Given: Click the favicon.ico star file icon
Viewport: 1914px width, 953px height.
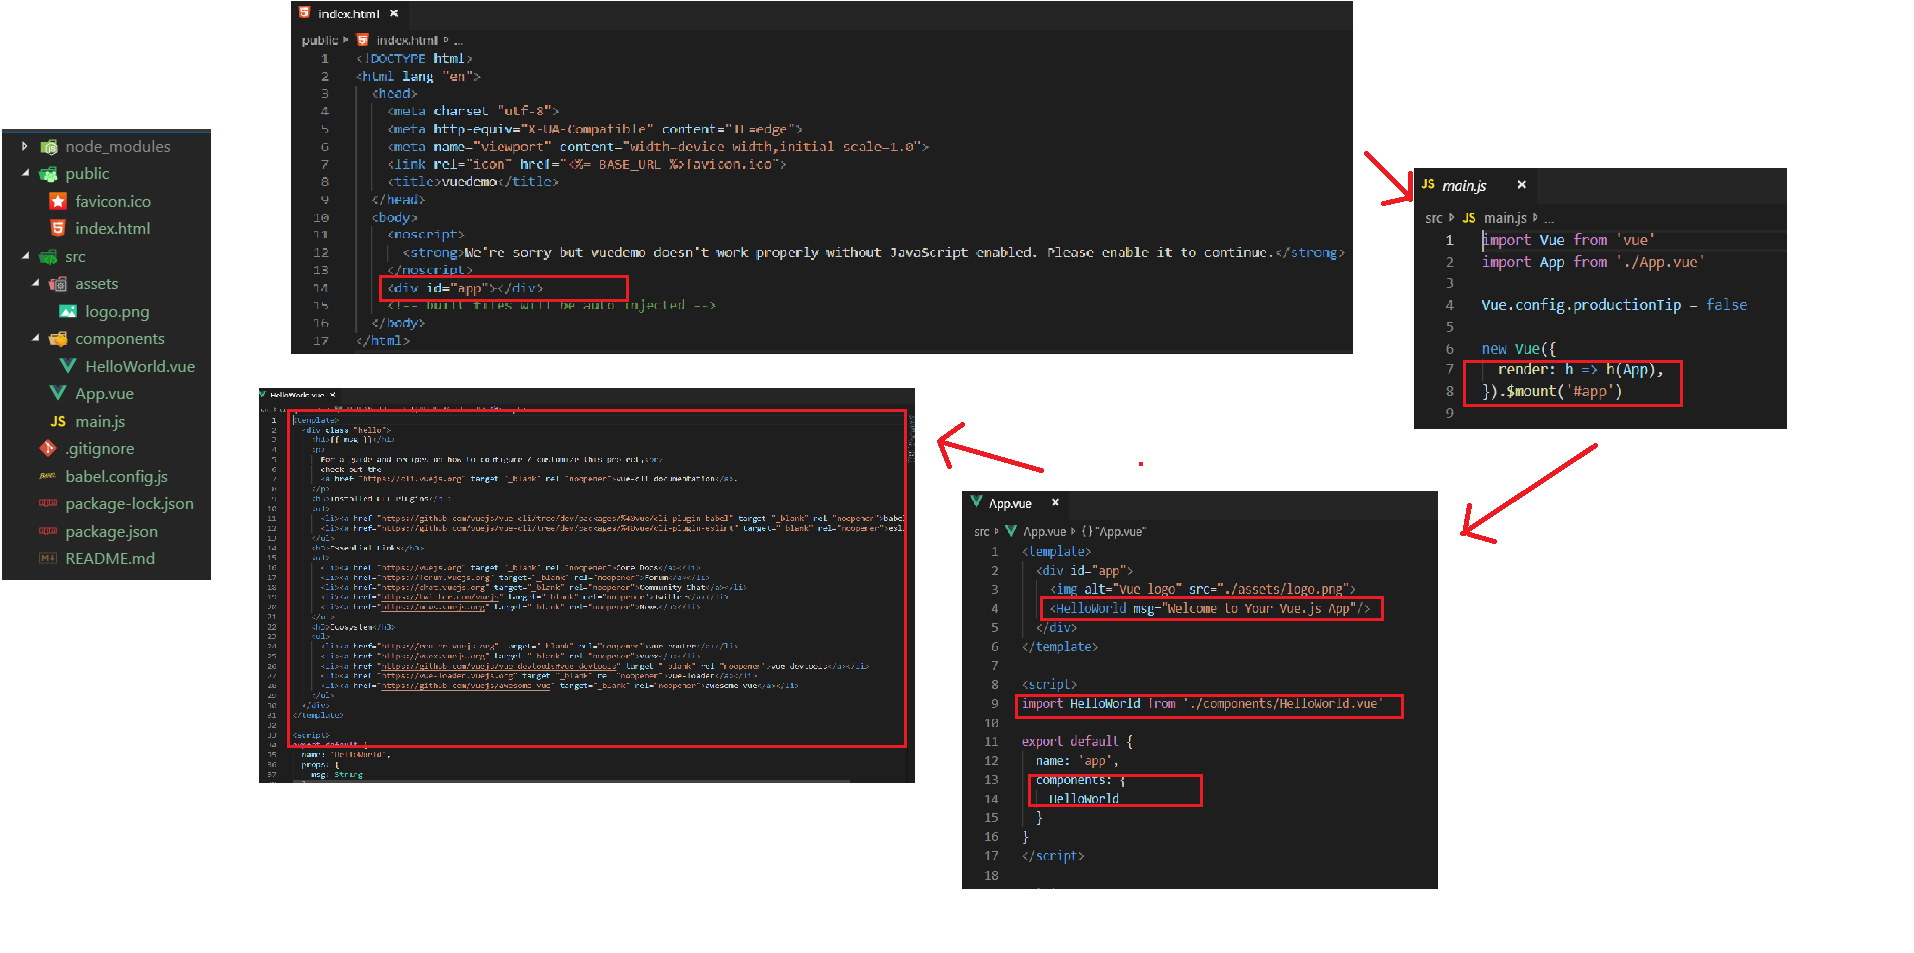Looking at the screenshot, I should [58, 201].
